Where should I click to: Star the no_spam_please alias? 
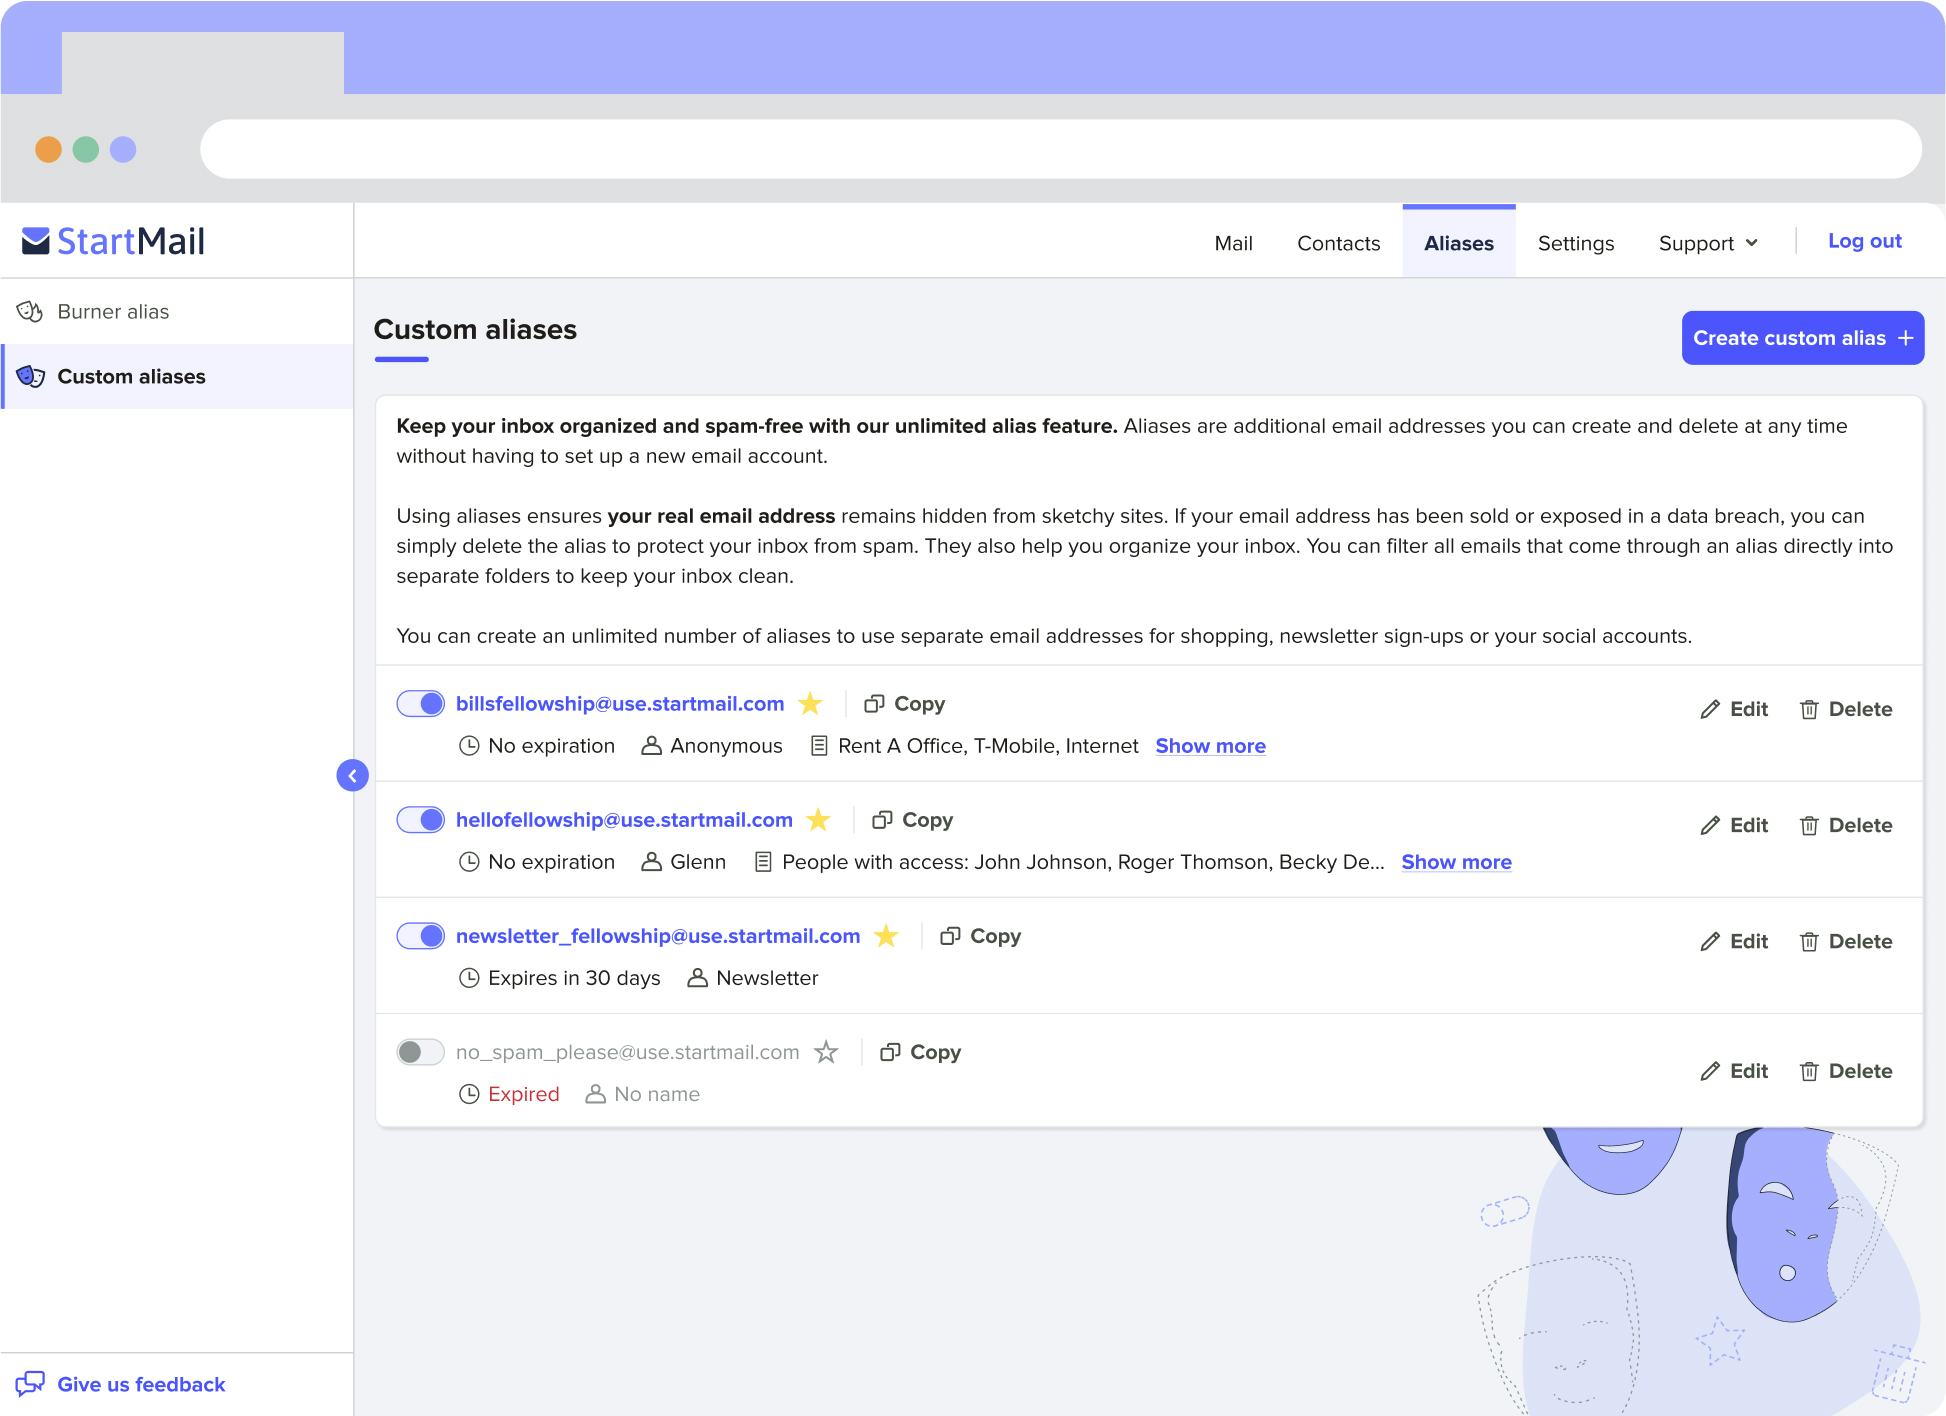[x=827, y=1052]
